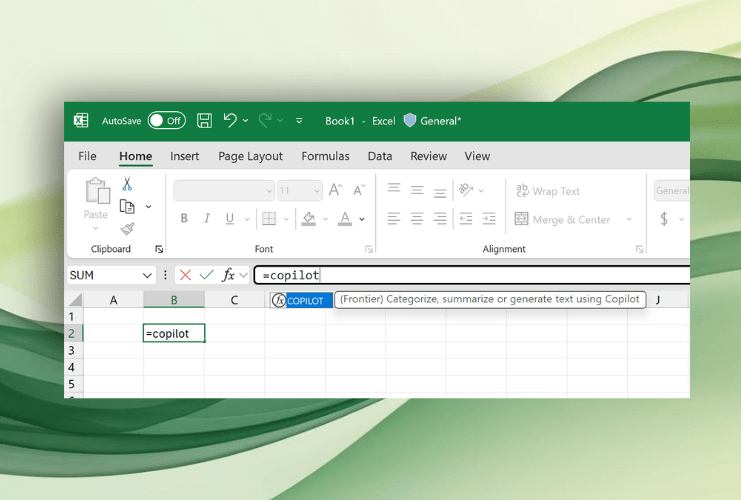Click the Wrap Text button
The width and height of the screenshot is (741, 500).
(547, 191)
